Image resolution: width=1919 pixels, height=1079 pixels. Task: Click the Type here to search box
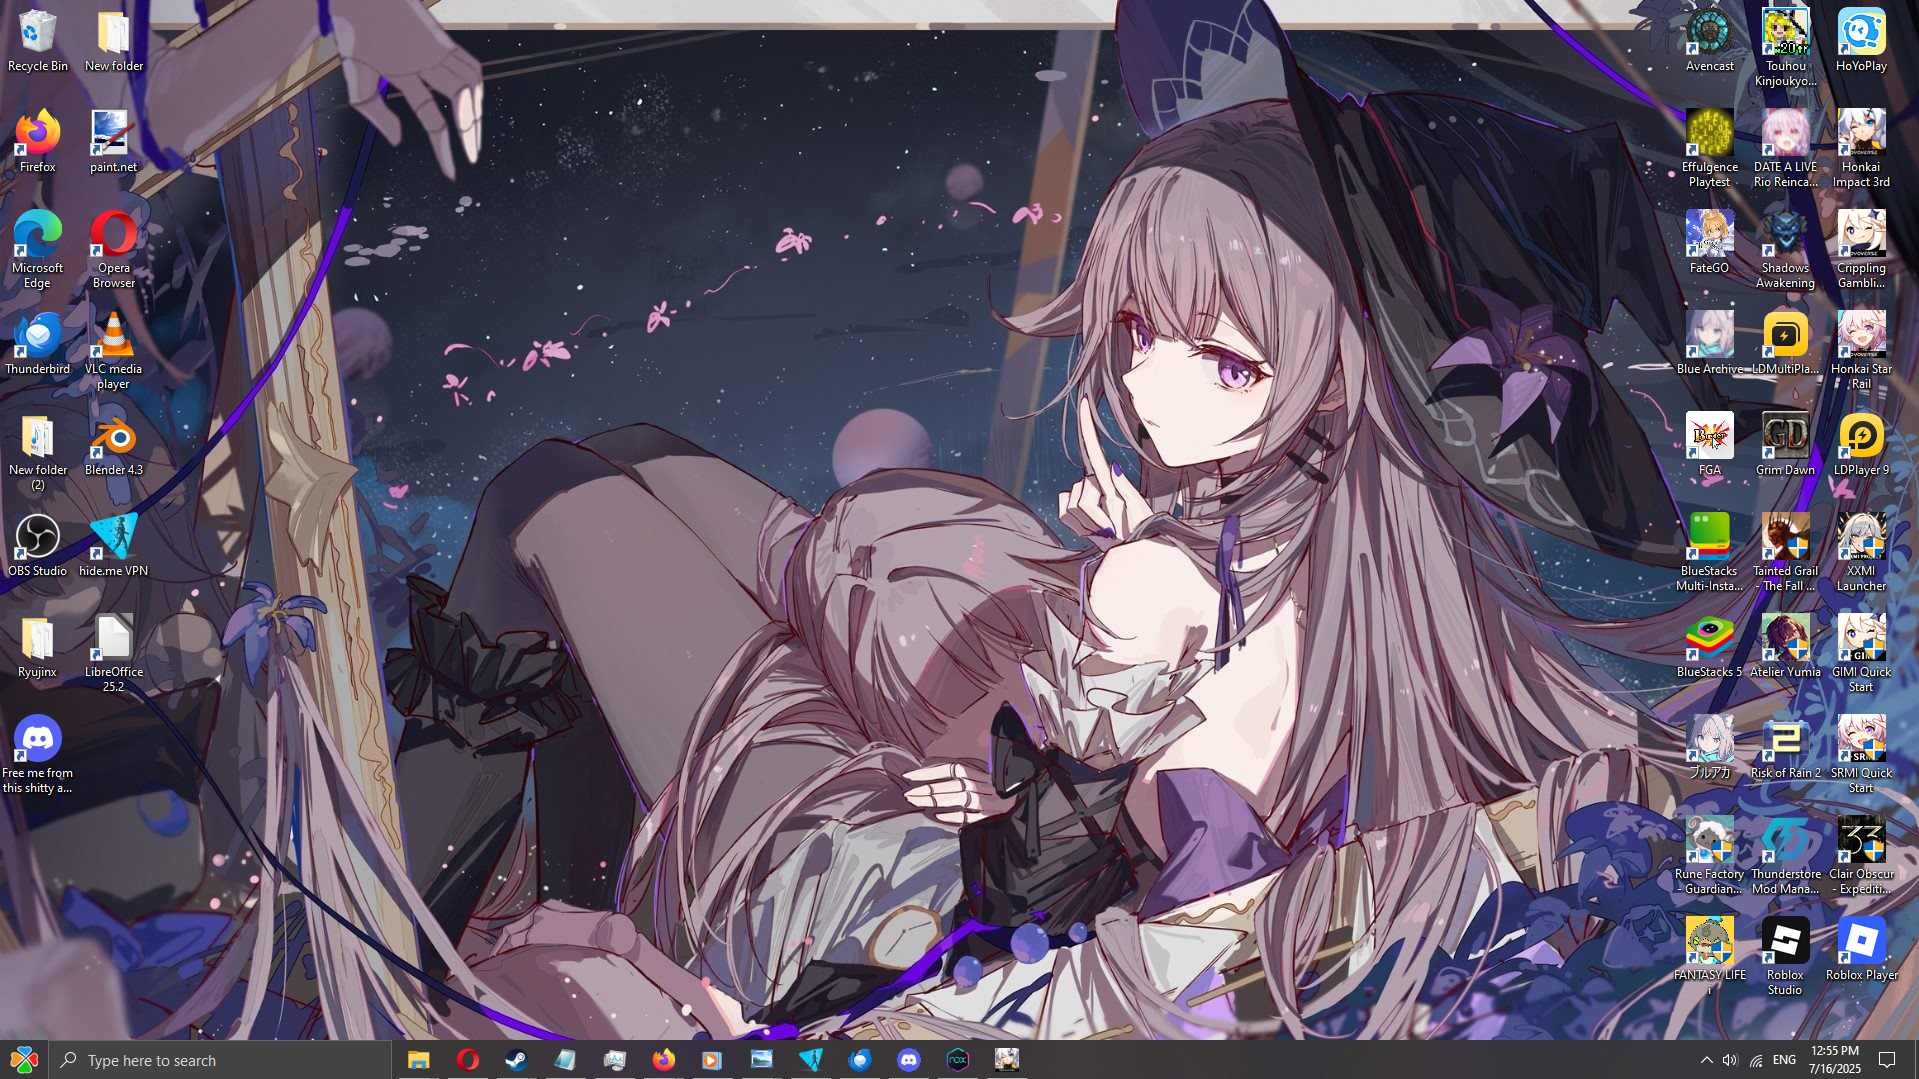[x=220, y=1060]
